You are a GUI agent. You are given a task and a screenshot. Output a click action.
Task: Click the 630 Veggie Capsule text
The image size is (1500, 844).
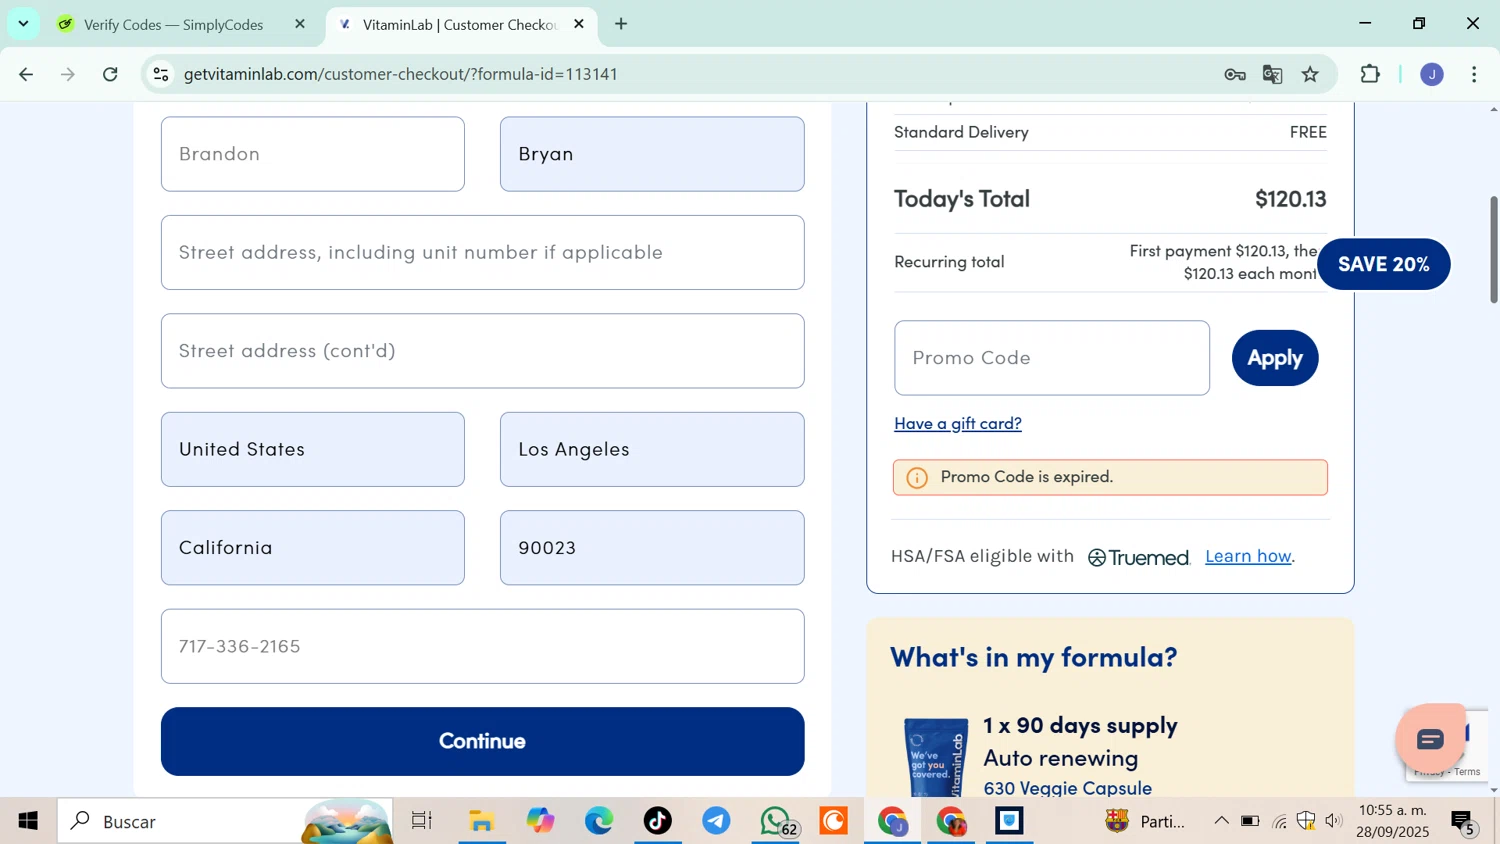1068,788
